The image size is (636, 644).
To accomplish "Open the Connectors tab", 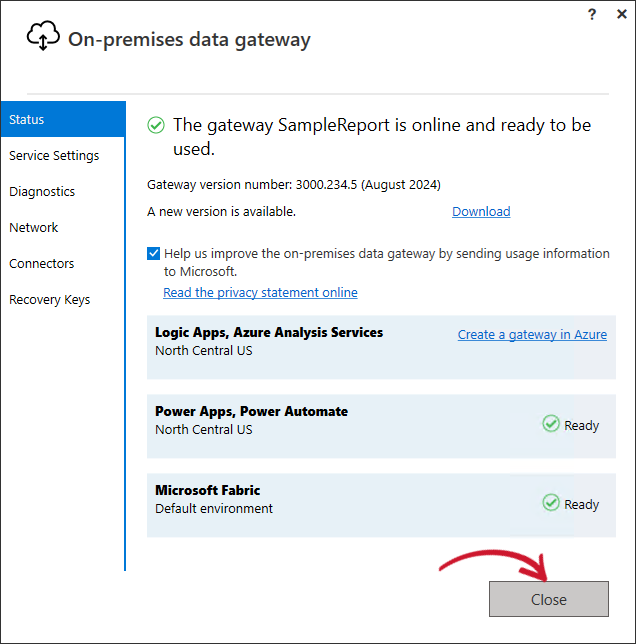I will [x=42, y=264].
